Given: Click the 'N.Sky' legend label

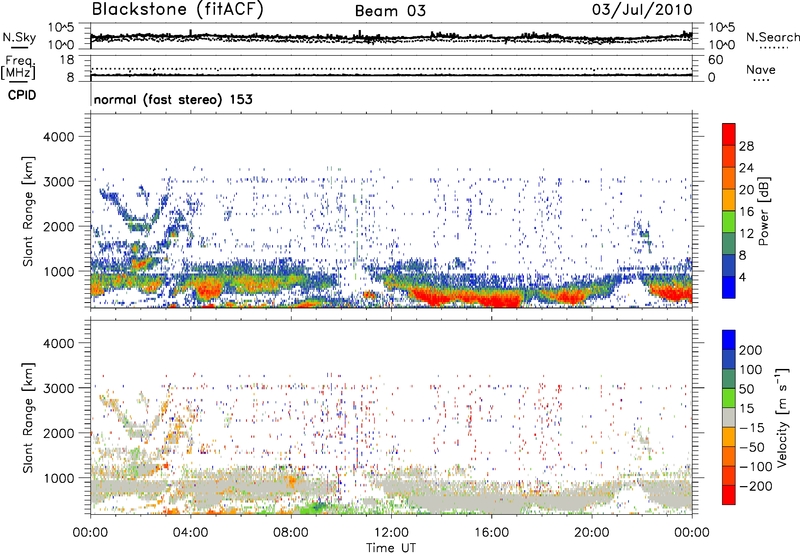Looking at the screenshot, I should (x=19, y=37).
